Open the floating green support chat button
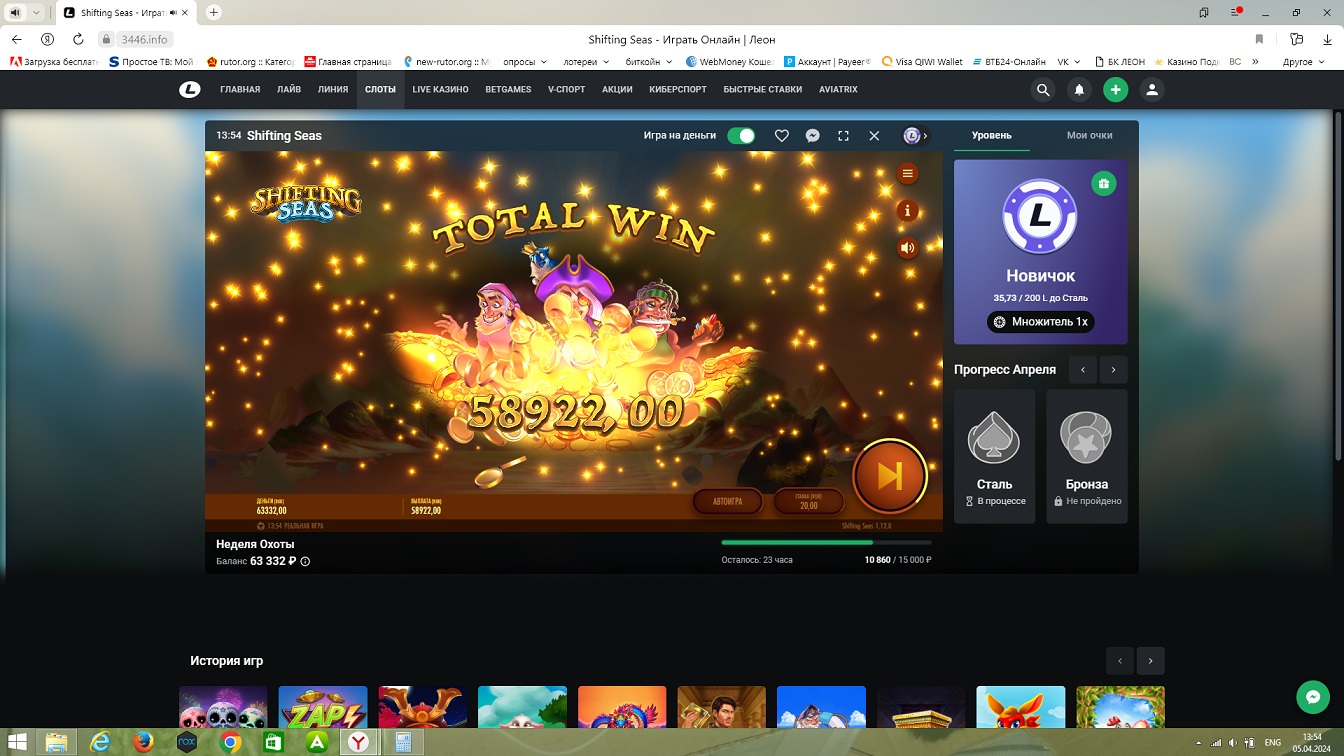Screen dimensions: 1344x756 pos(1312,697)
